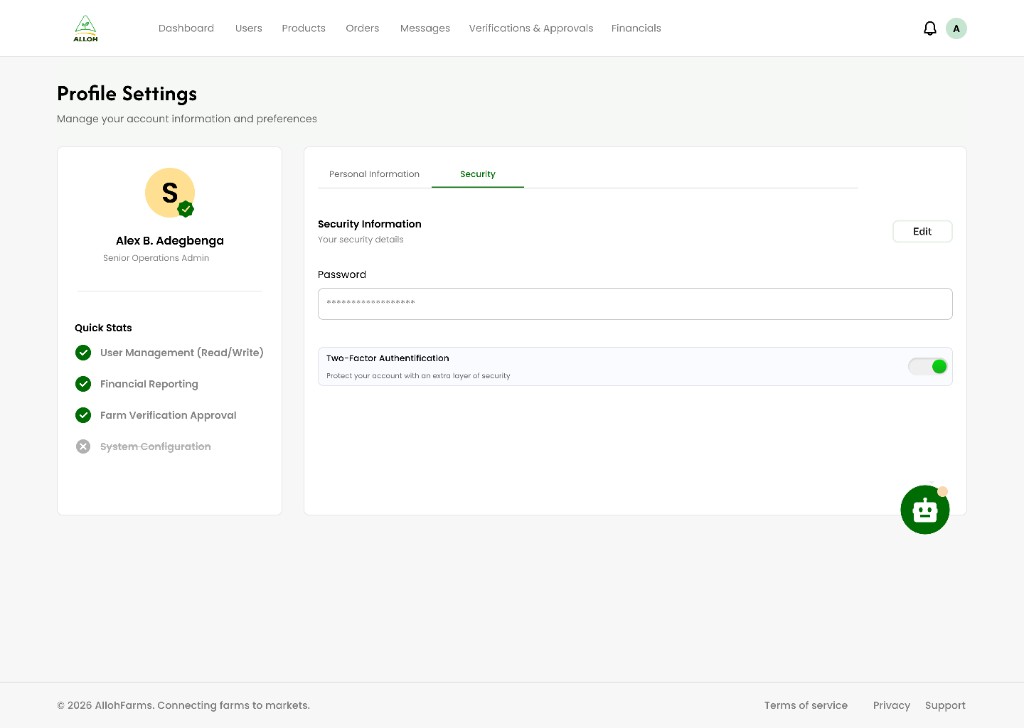Click the Two-Factor Authentication label
Screen dimensions: 1024x728
tap(388, 358)
